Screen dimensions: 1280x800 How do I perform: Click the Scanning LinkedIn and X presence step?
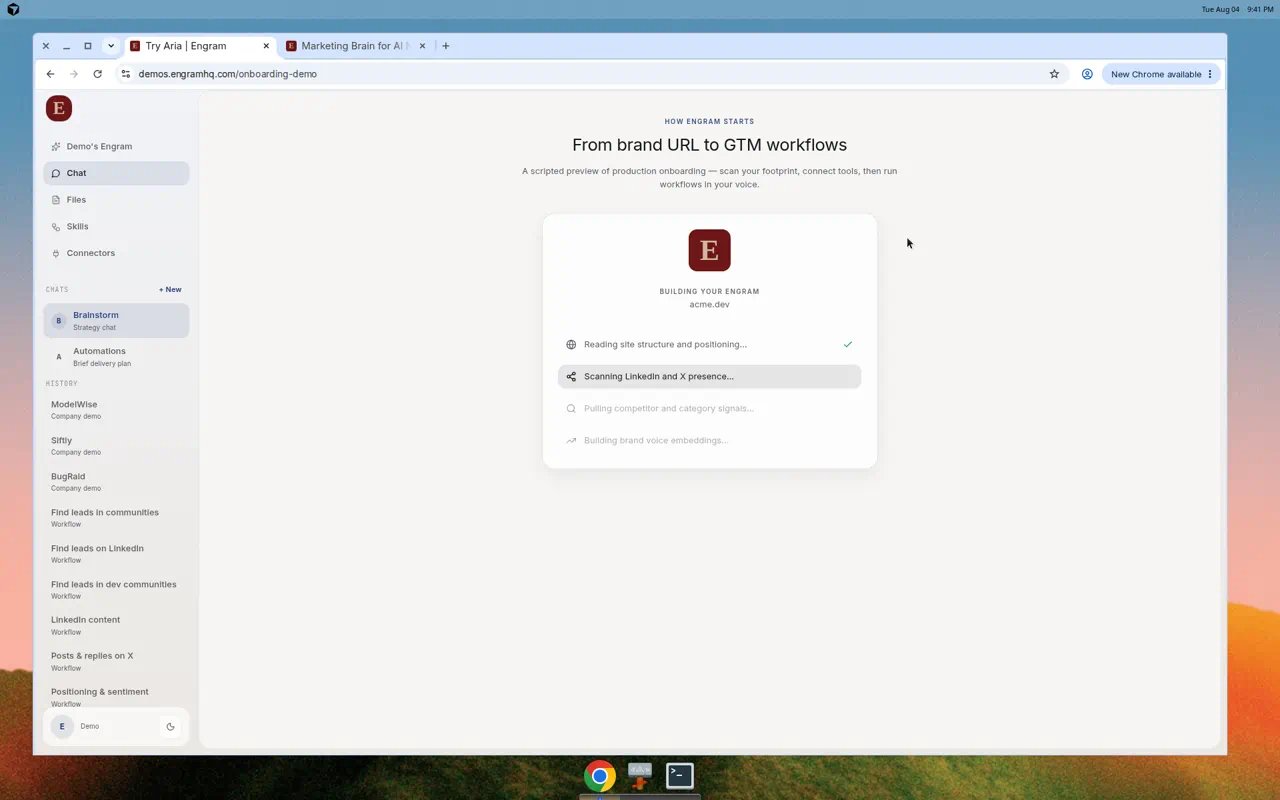coord(709,377)
